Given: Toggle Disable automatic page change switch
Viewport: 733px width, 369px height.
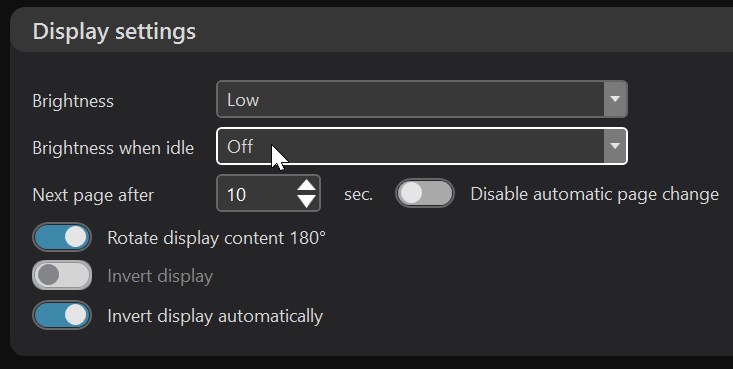Looking at the screenshot, I should point(424,193).
